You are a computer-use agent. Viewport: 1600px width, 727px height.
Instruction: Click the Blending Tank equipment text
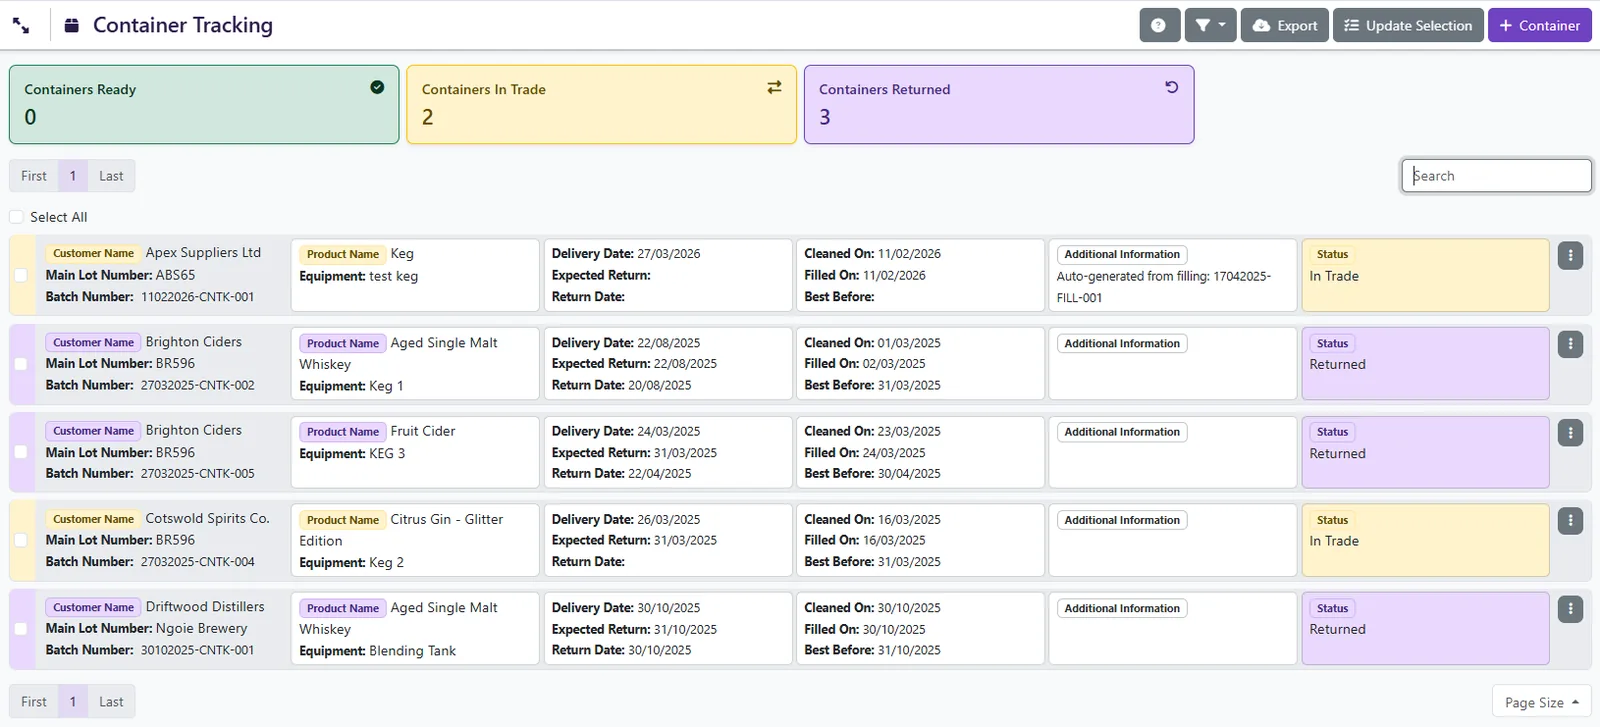412,651
